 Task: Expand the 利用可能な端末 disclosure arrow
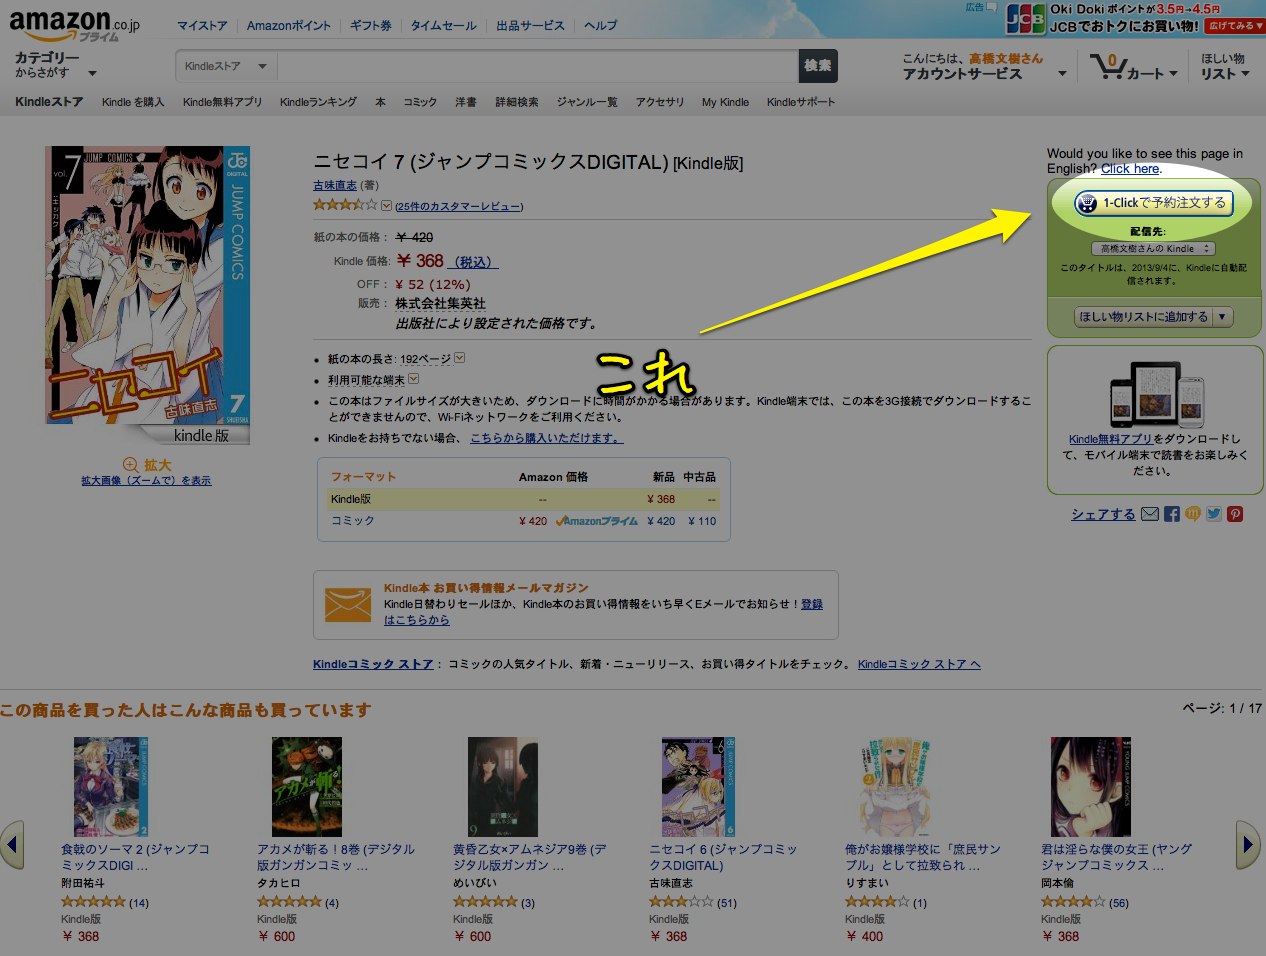tap(414, 380)
